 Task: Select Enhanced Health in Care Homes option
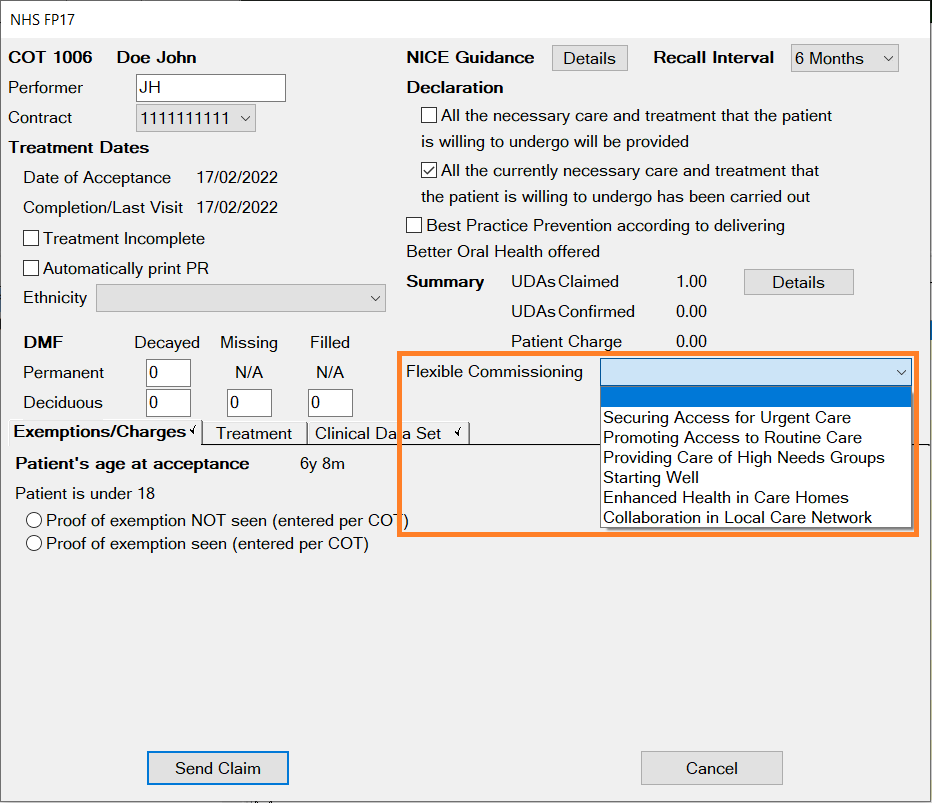pos(725,498)
